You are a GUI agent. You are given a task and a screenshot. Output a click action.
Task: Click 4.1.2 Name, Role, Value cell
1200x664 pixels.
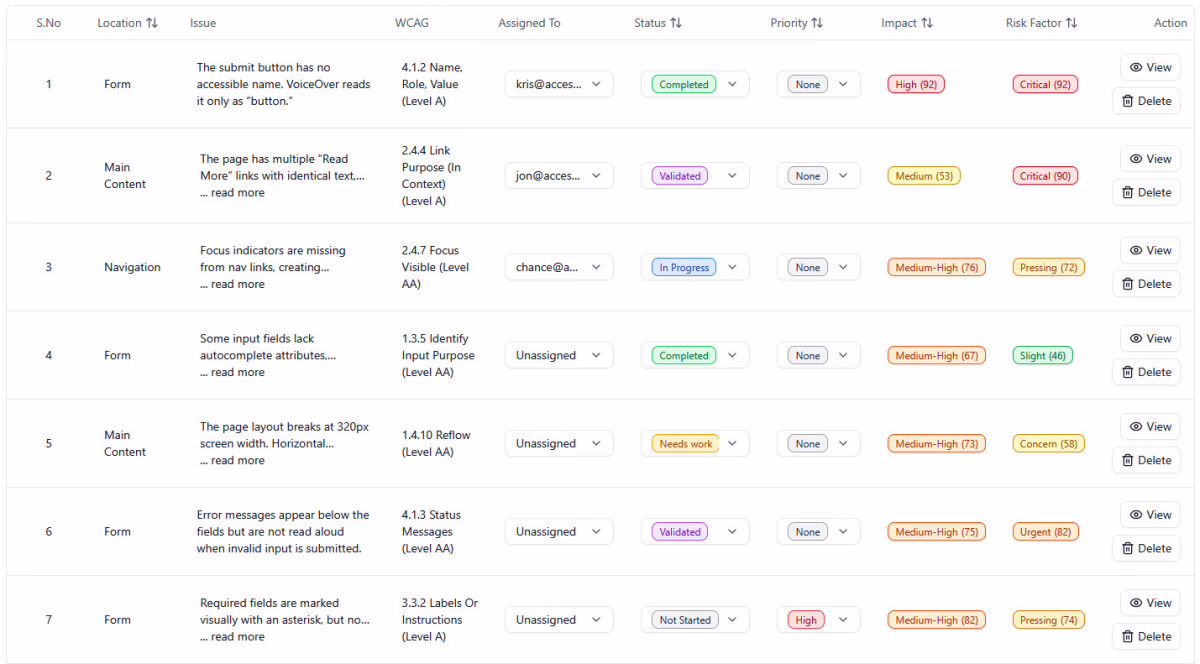[433, 85]
